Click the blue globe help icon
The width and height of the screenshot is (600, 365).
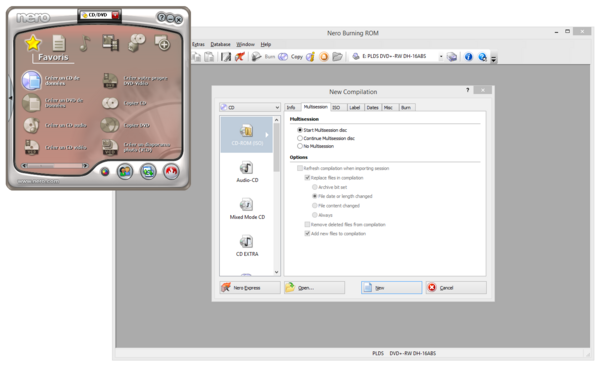pos(483,57)
